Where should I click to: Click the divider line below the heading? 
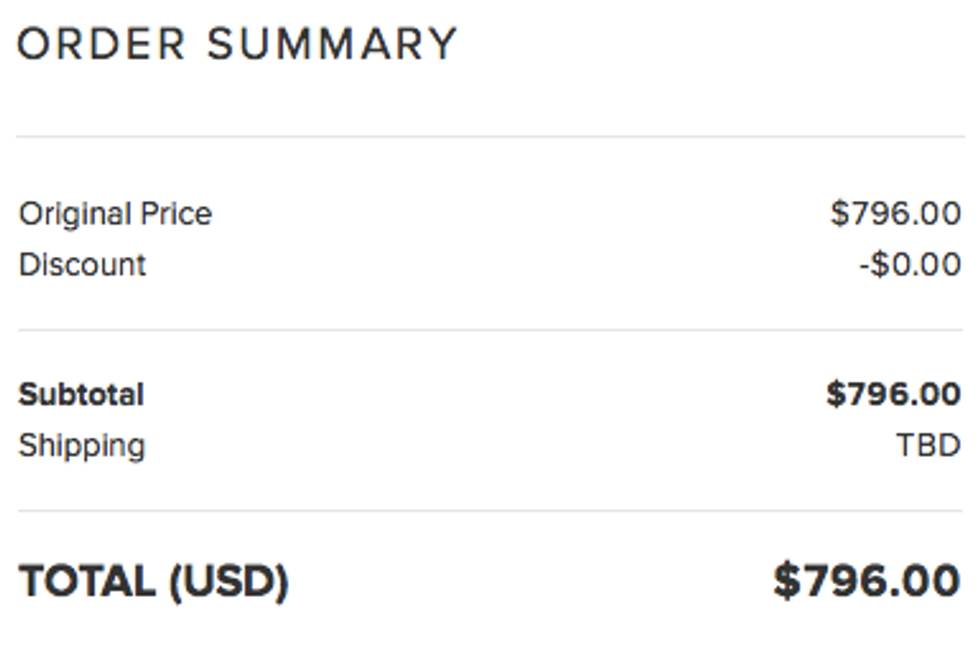(x=490, y=136)
